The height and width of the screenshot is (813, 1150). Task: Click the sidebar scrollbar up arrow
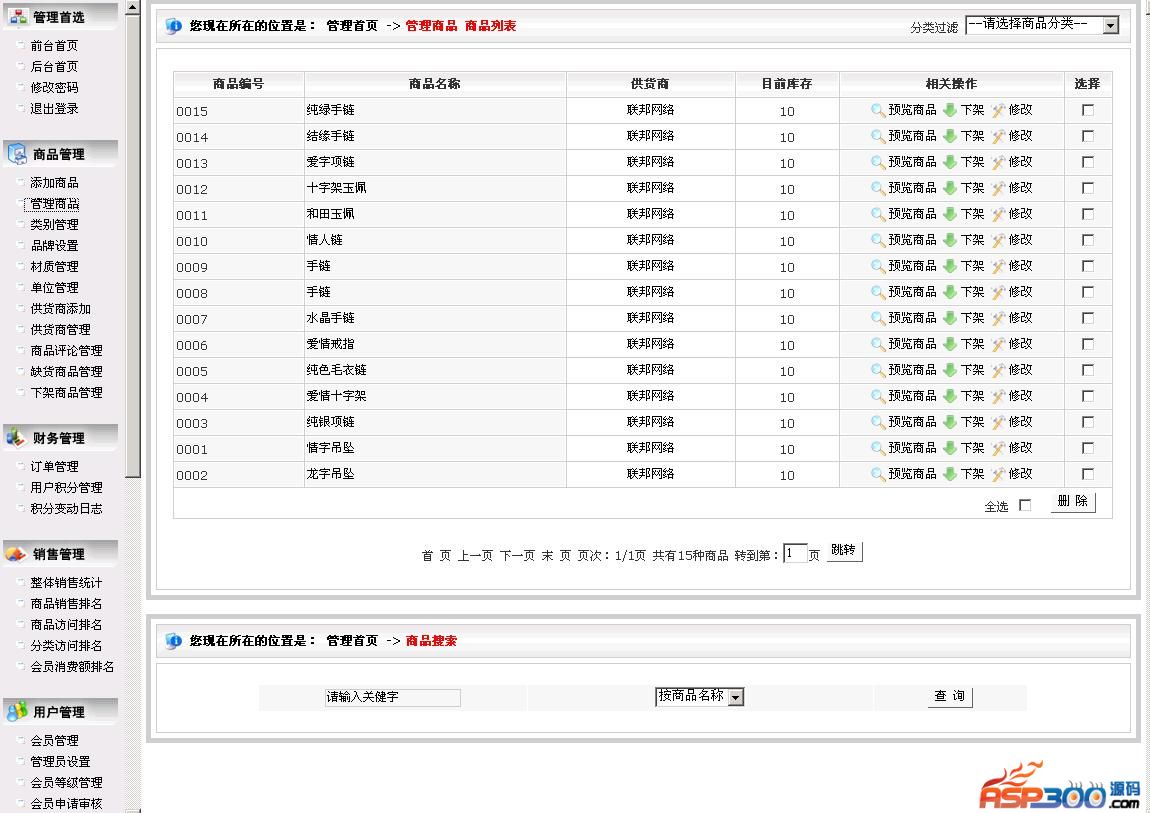point(132,7)
